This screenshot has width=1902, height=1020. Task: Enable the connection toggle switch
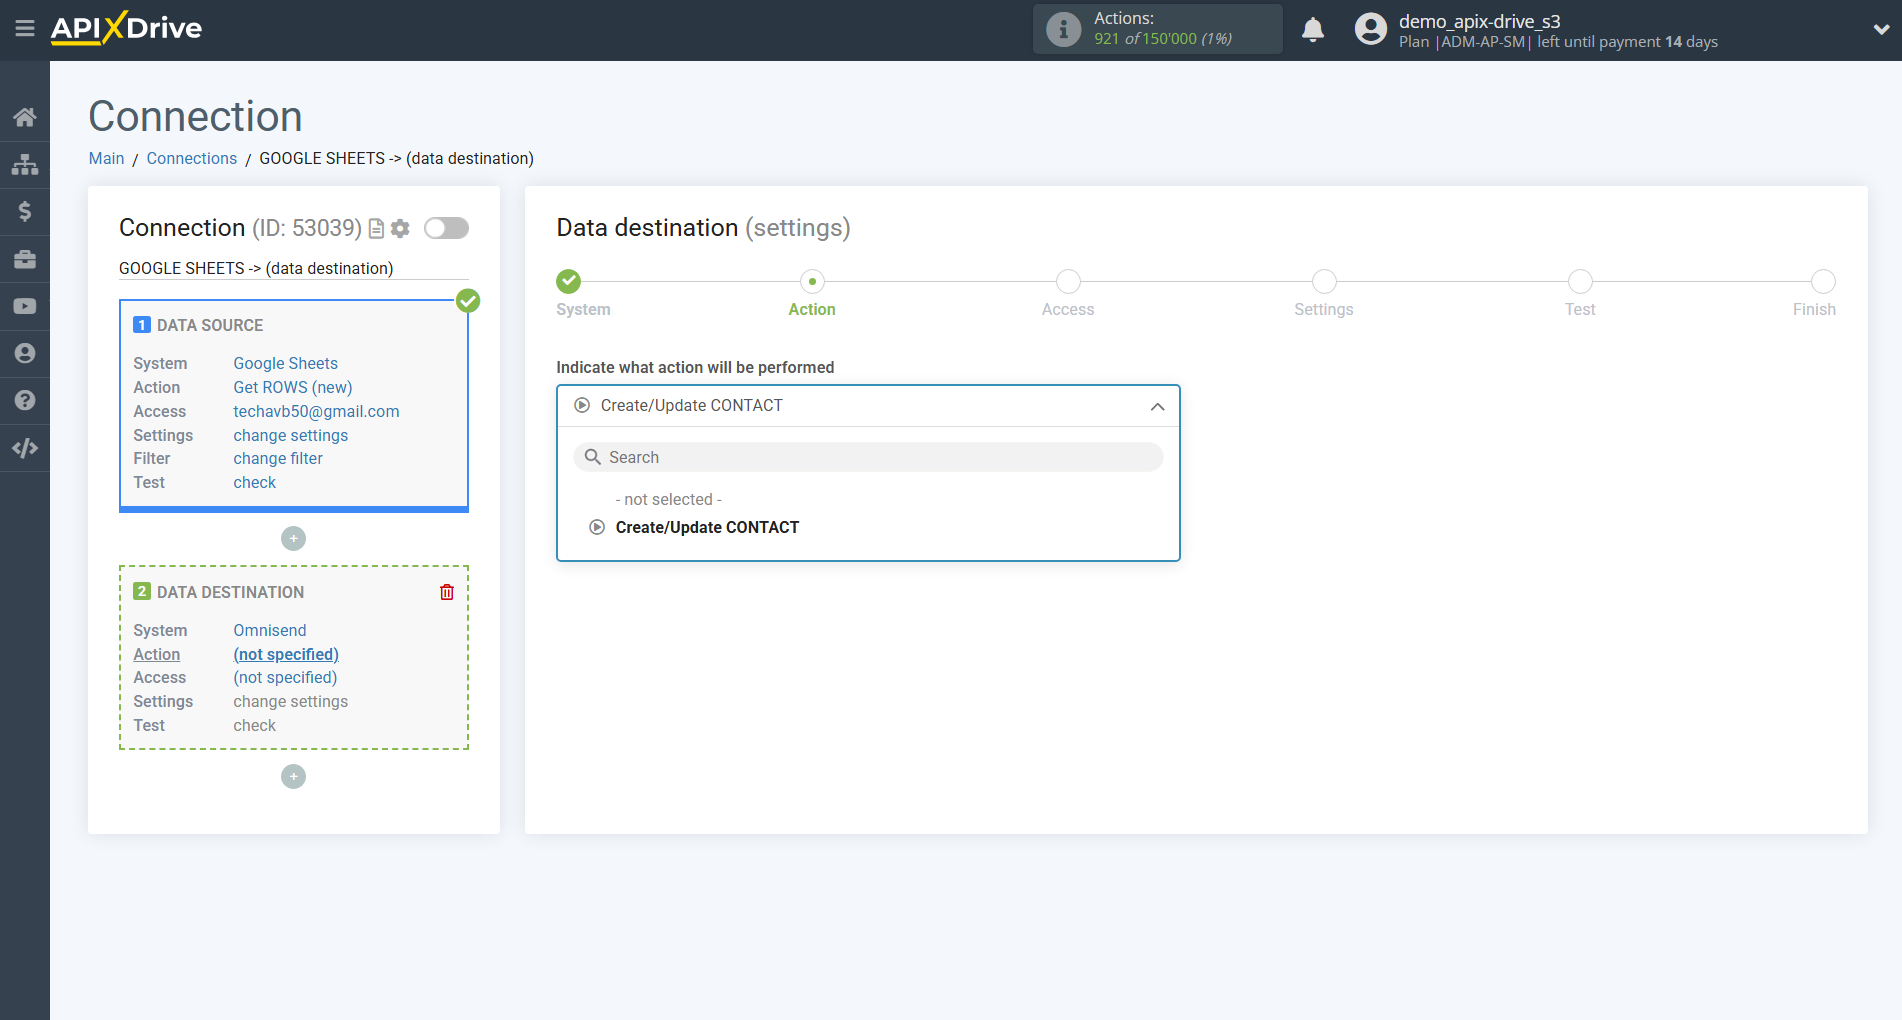tap(446, 228)
